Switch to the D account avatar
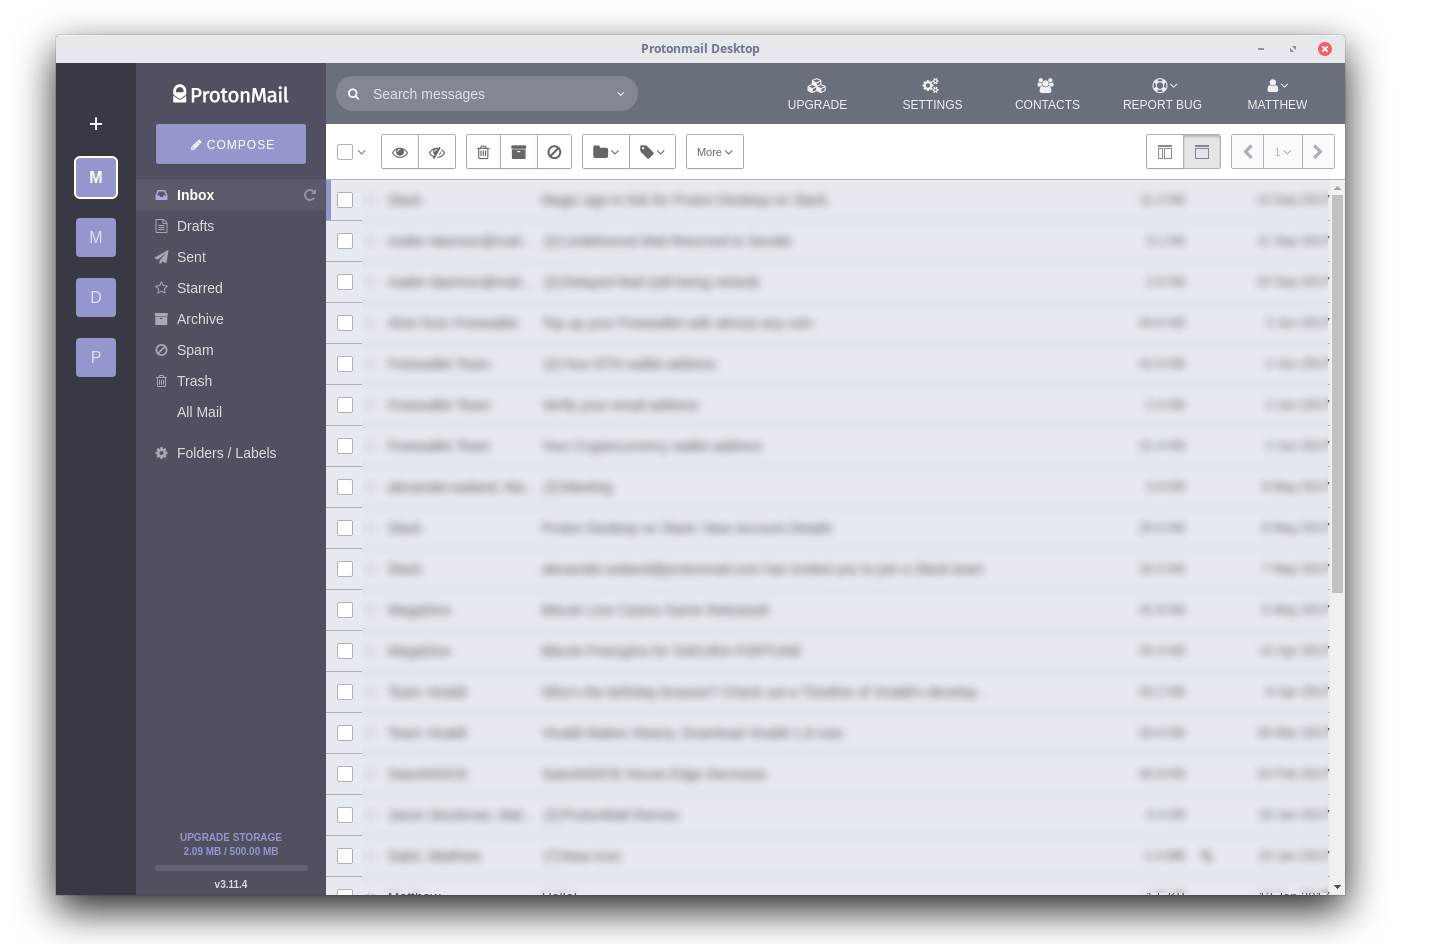Image resolution: width=1431 pixels, height=944 pixels. 96,298
